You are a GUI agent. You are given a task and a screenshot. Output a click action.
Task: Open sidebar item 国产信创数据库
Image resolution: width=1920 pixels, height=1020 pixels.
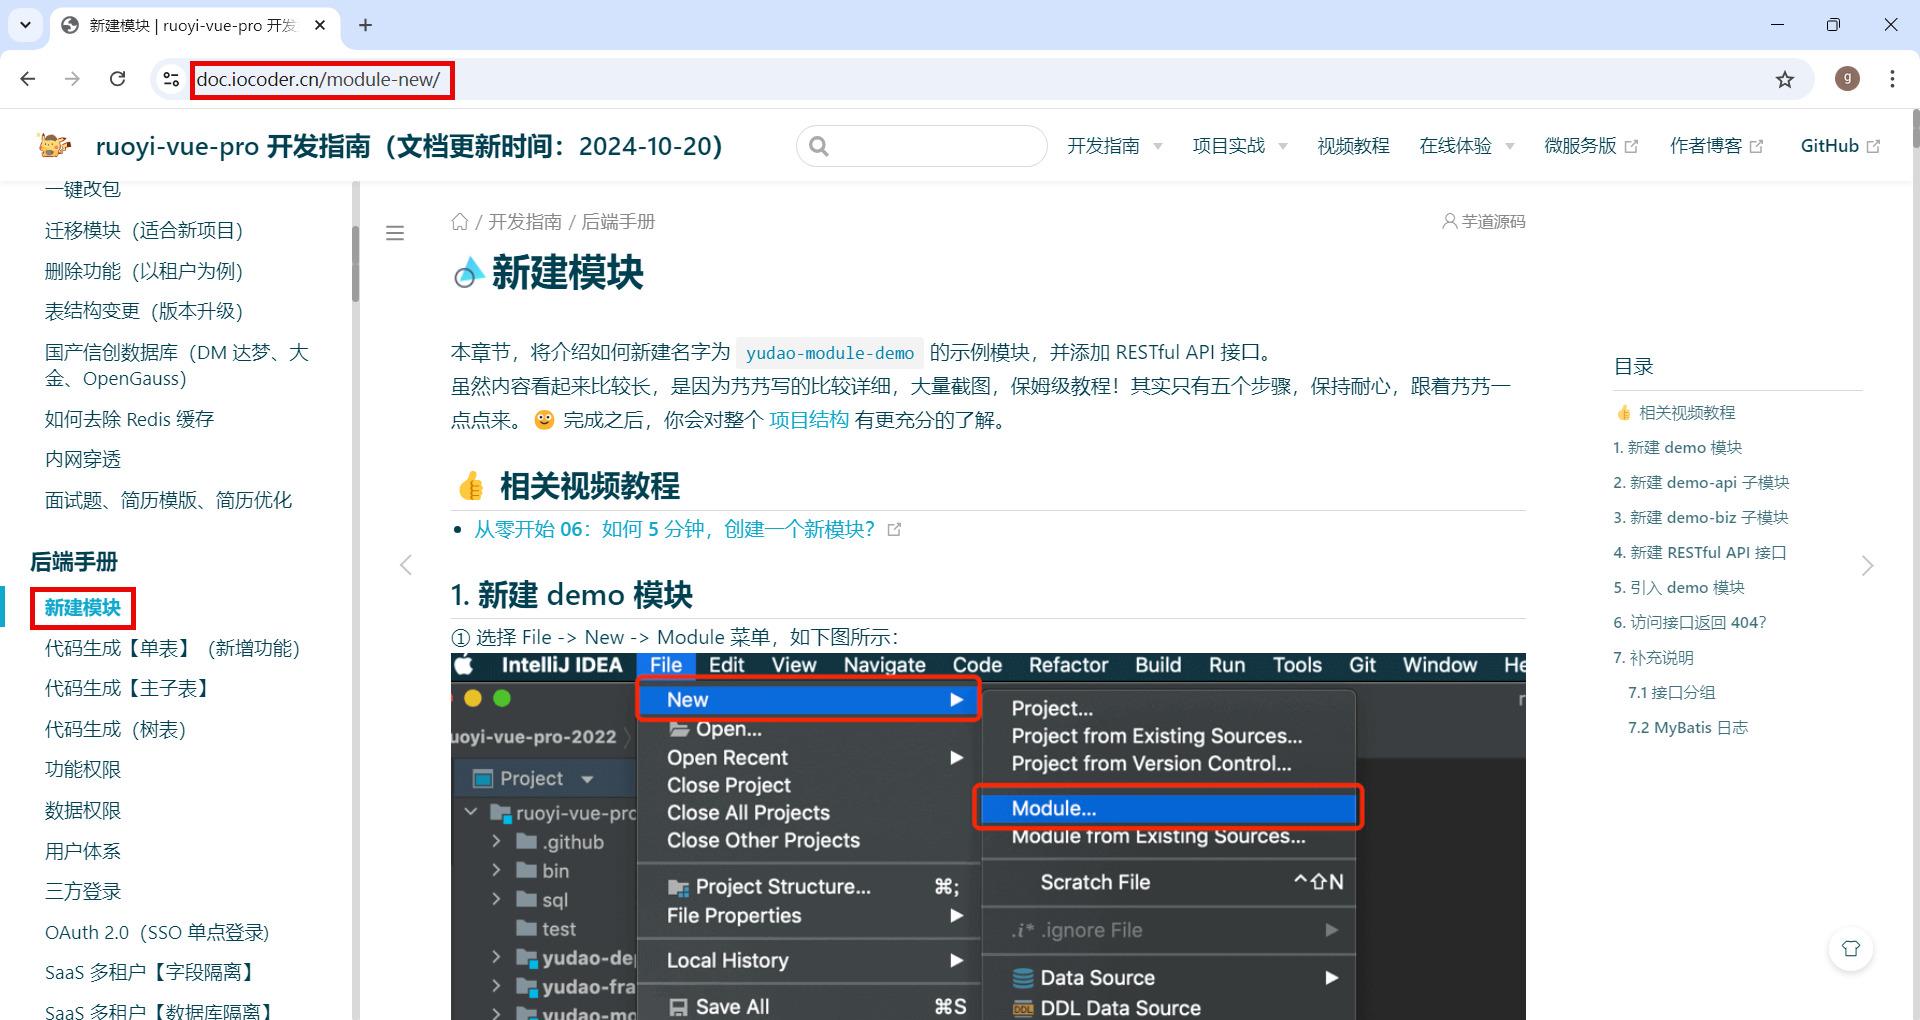tap(177, 365)
